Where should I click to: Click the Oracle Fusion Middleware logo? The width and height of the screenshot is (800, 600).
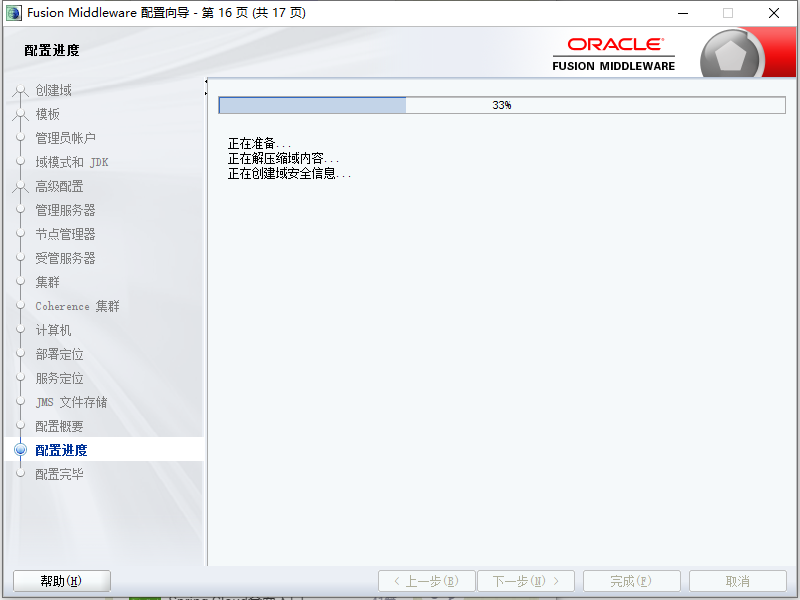point(614,54)
